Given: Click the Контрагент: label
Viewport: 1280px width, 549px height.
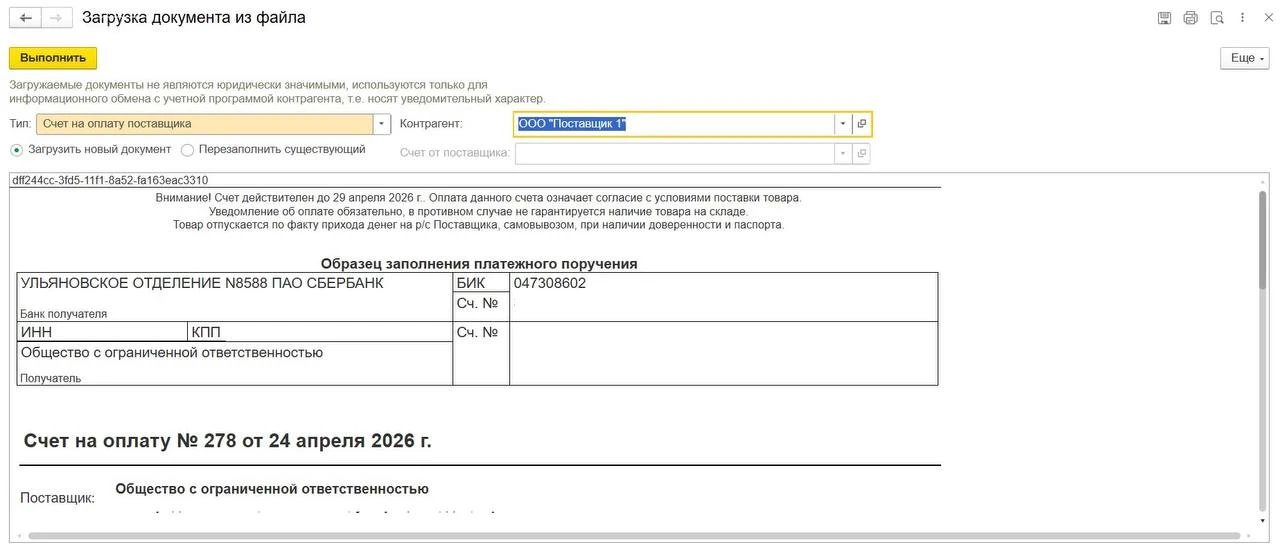Looking at the screenshot, I should tap(431, 124).
